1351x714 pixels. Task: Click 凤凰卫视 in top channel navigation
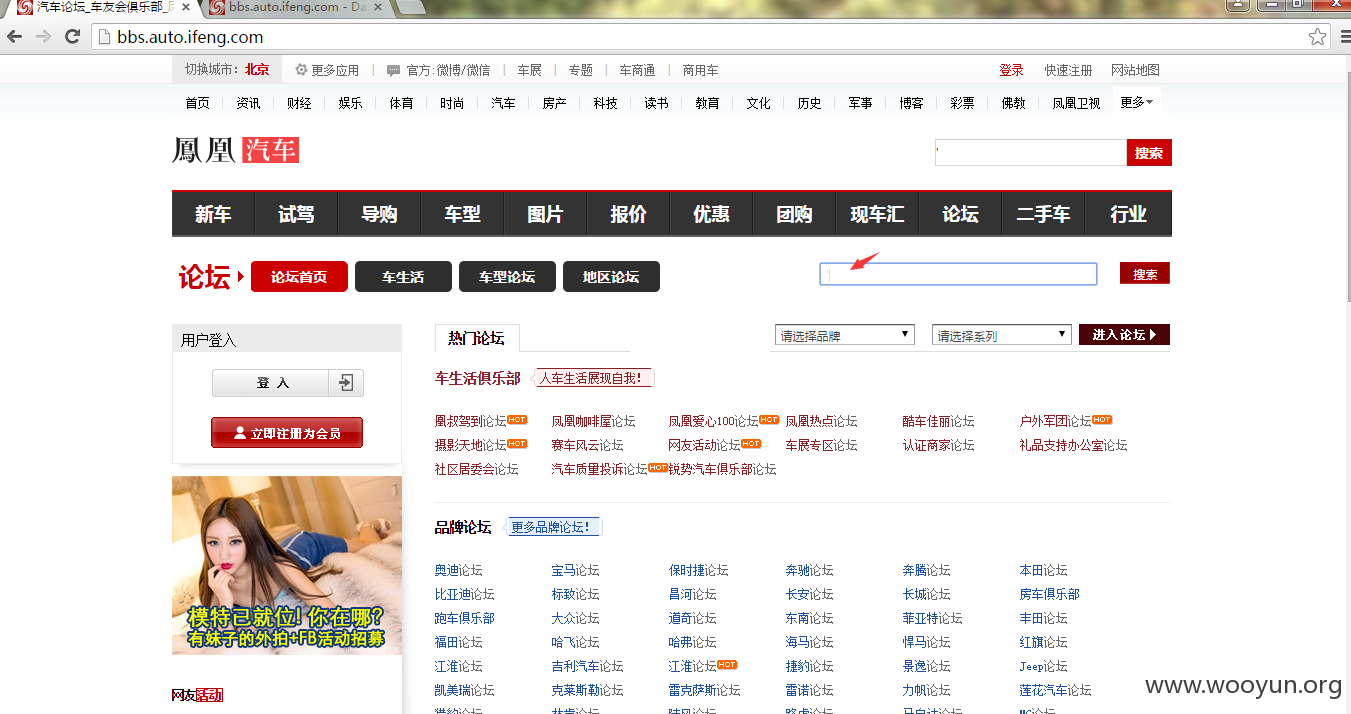1075,103
